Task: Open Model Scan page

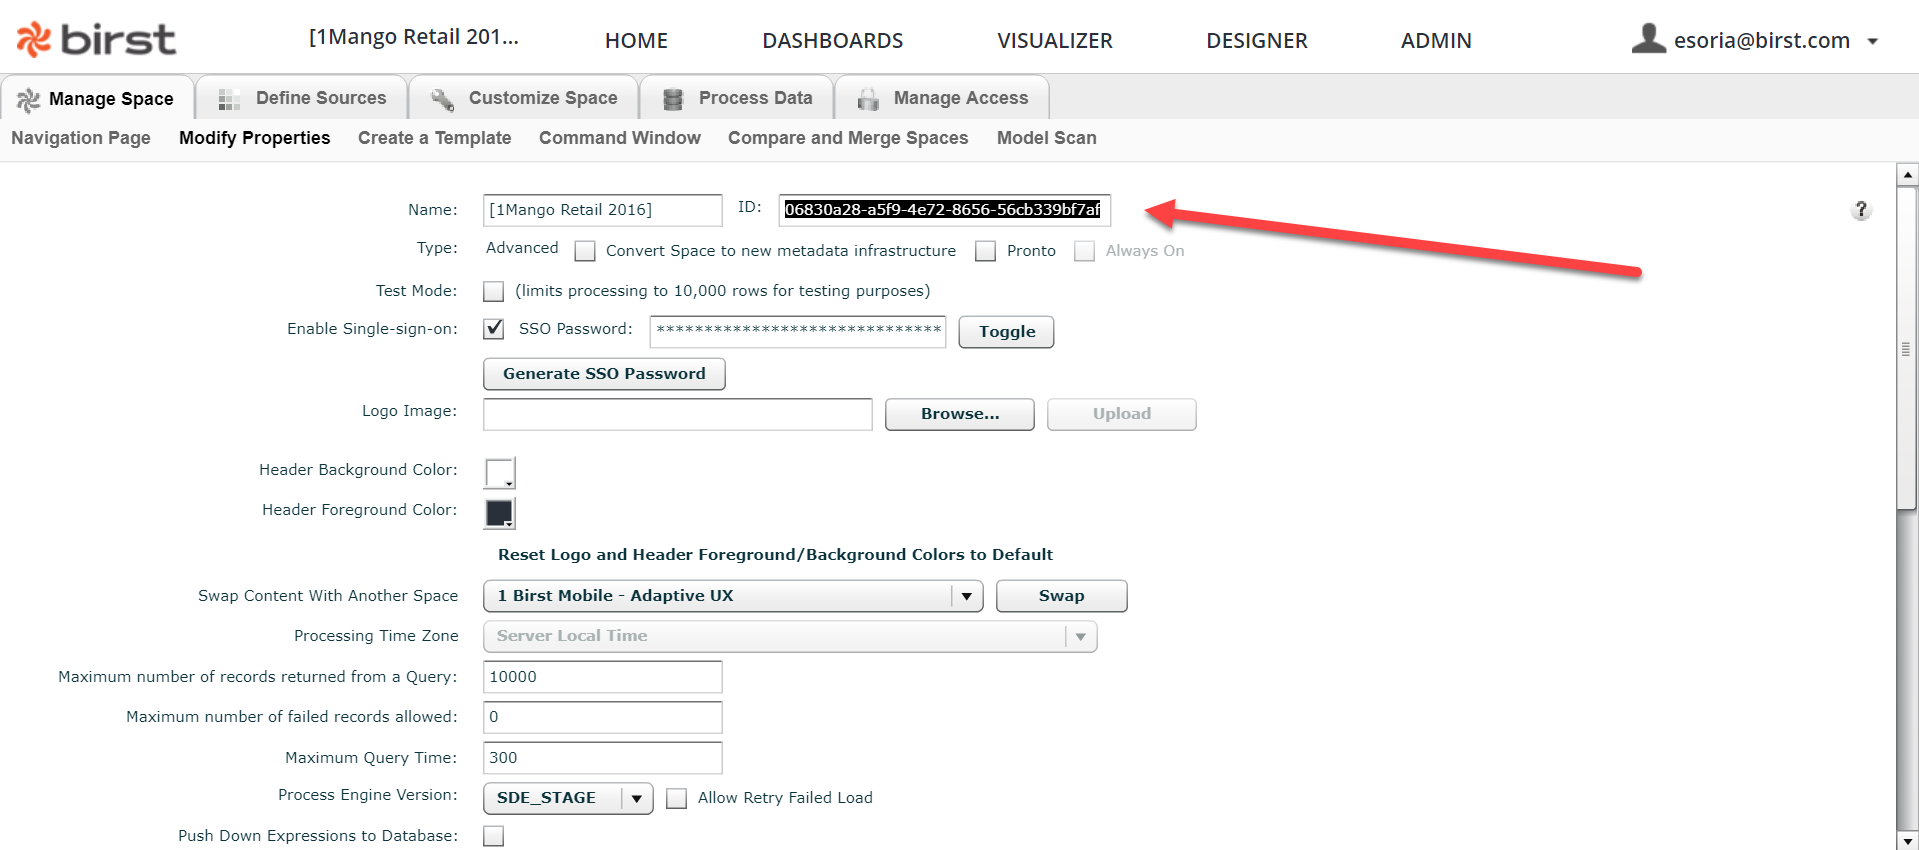Action: click(x=1046, y=138)
